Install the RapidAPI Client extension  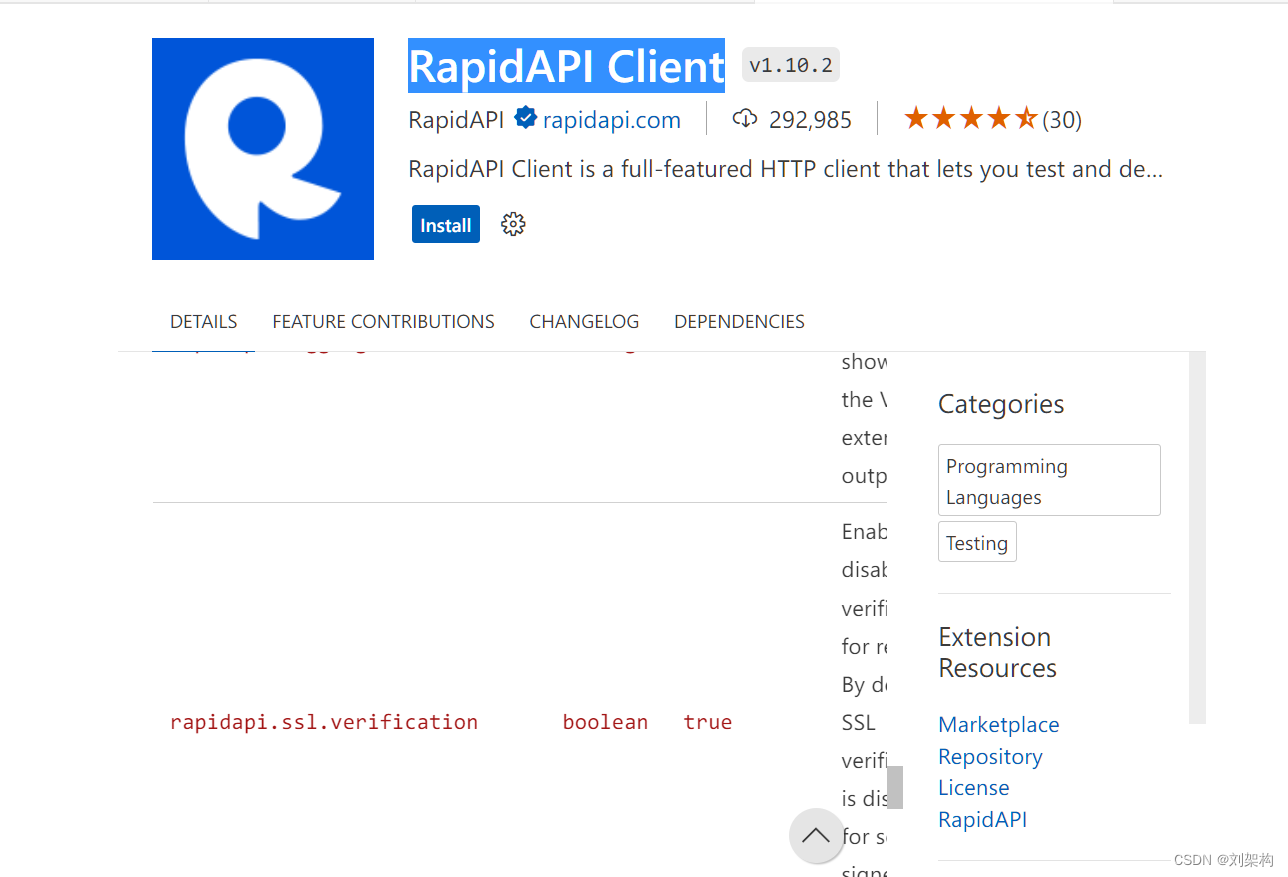446,224
